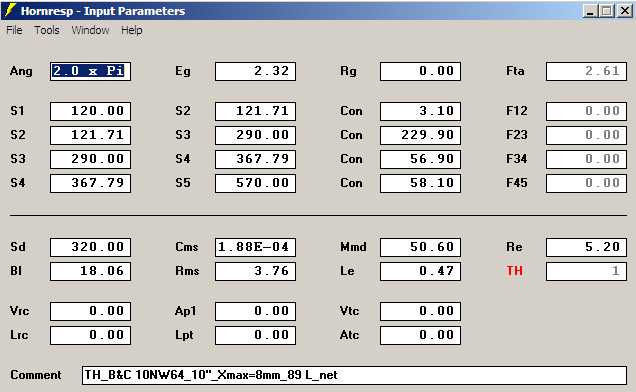Click the S2 field in the S1 row

pyautogui.click(x=256, y=111)
